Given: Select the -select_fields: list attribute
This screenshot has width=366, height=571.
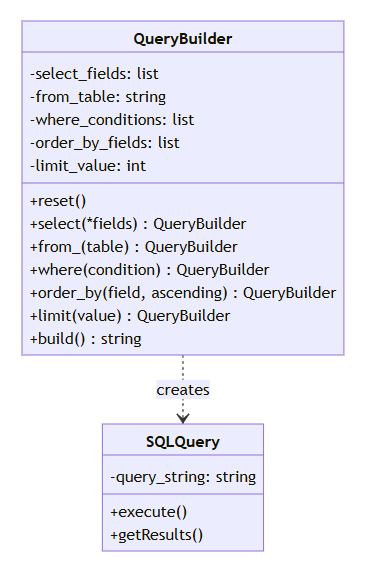Looking at the screenshot, I should 94,74.
